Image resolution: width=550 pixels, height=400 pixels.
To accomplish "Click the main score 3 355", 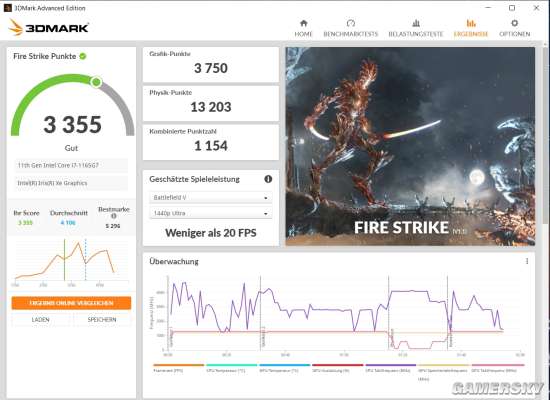I will pos(73,125).
